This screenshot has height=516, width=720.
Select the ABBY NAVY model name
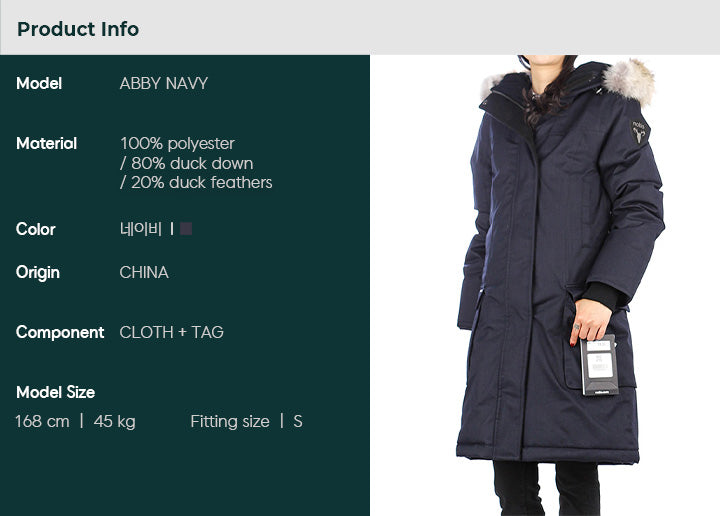click(163, 83)
